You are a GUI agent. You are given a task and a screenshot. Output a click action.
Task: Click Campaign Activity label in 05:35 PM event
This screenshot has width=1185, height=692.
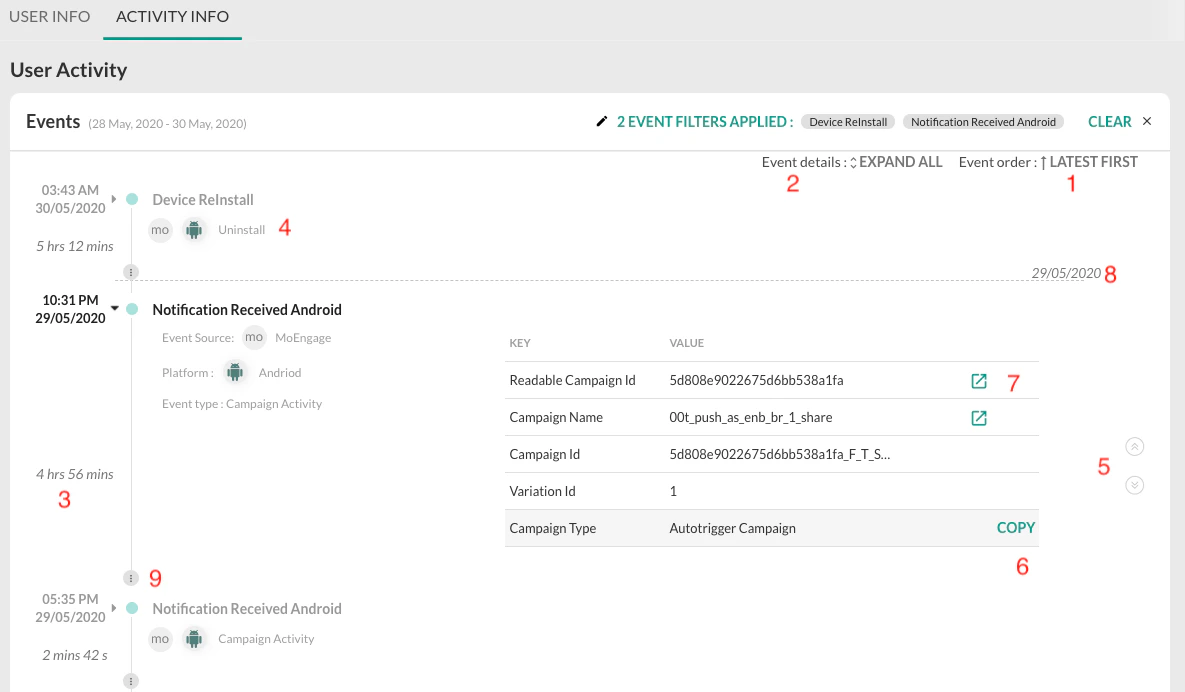tap(266, 639)
